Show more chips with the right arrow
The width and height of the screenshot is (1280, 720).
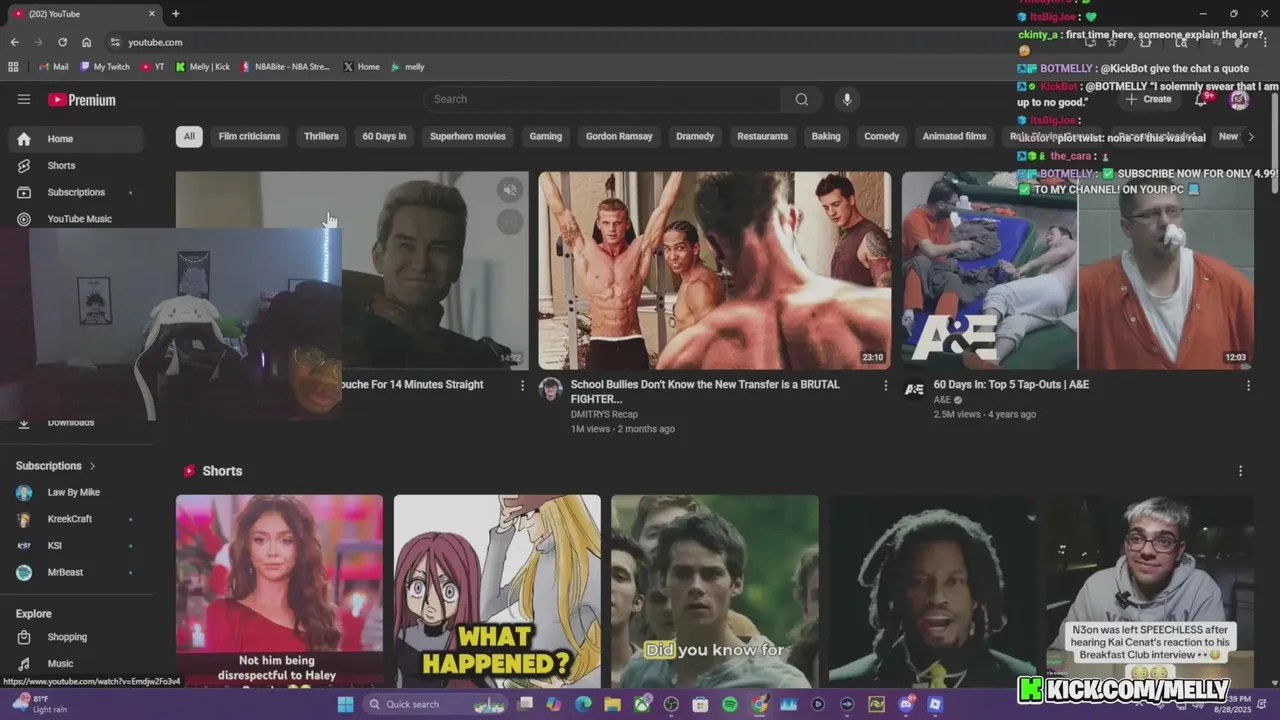click(x=1250, y=137)
